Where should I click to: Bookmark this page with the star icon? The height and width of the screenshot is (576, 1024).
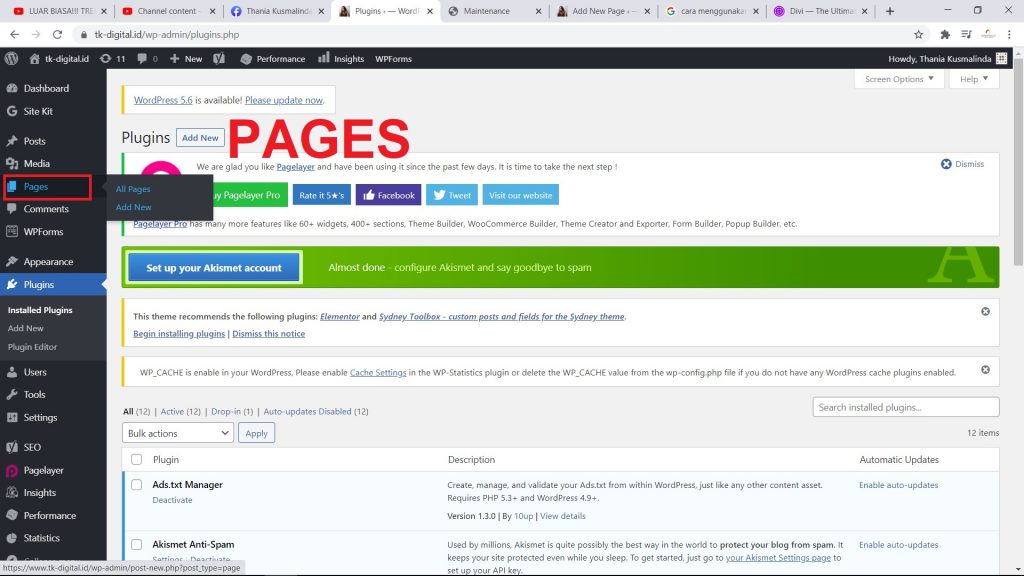point(919,35)
